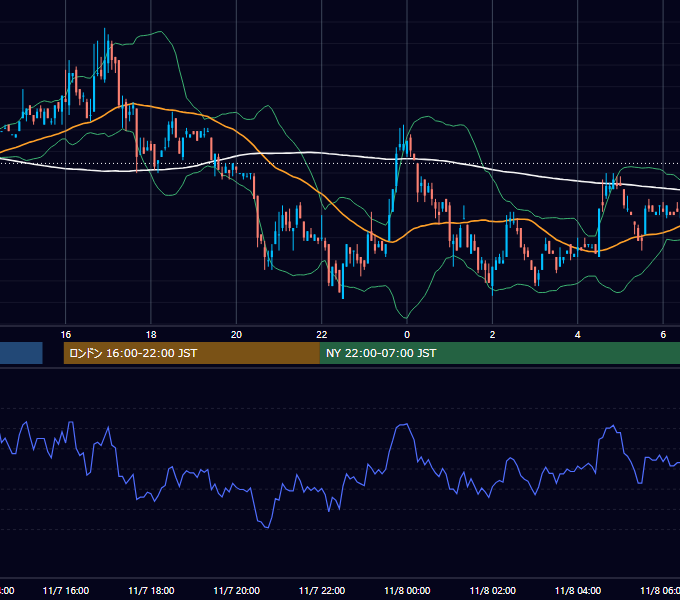The height and width of the screenshot is (600, 680).
Task: Click the 11/8 00:00 date label
Action: coord(407,591)
